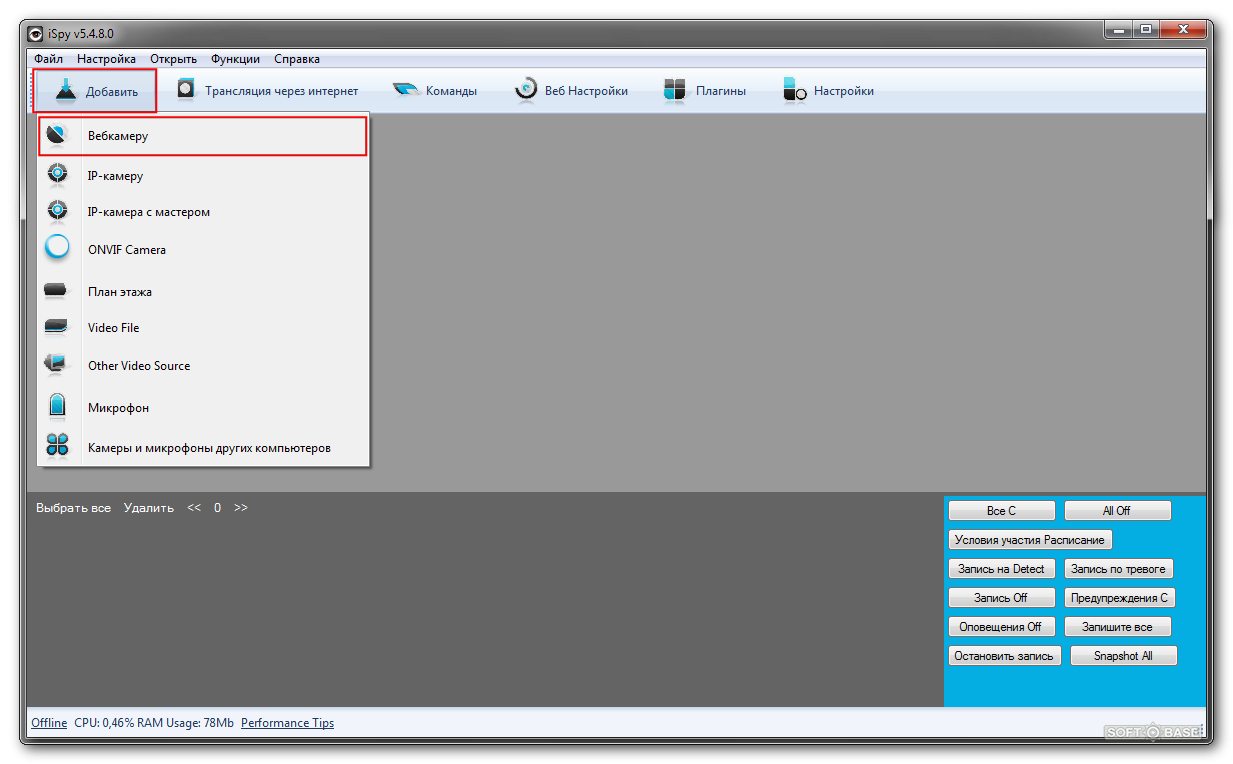Select the IP-камеру icon in menu
Screen dimensions: 1233x764
pyautogui.click(x=58, y=175)
